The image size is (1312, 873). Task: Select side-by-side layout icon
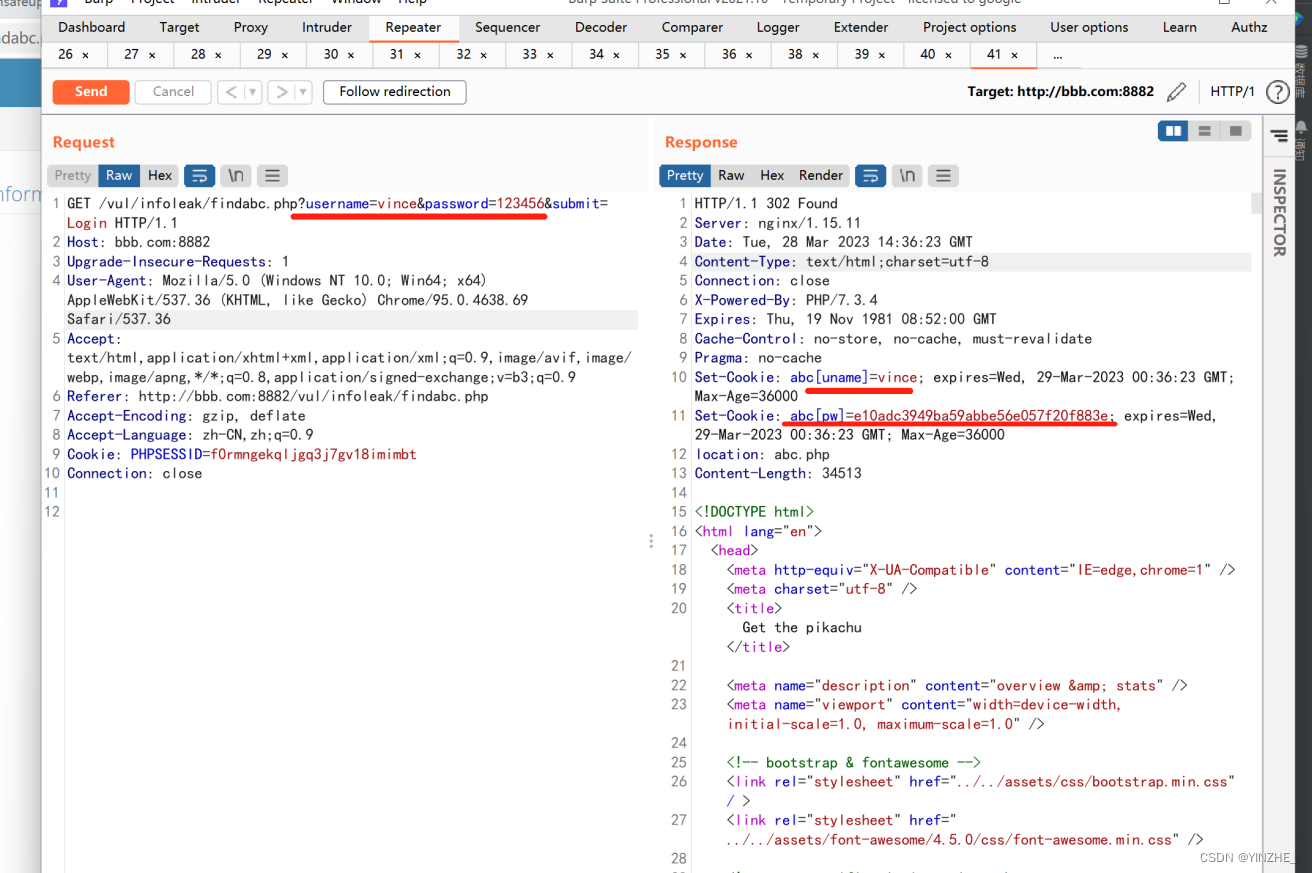pyautogui.click(x=1173, y=131)
